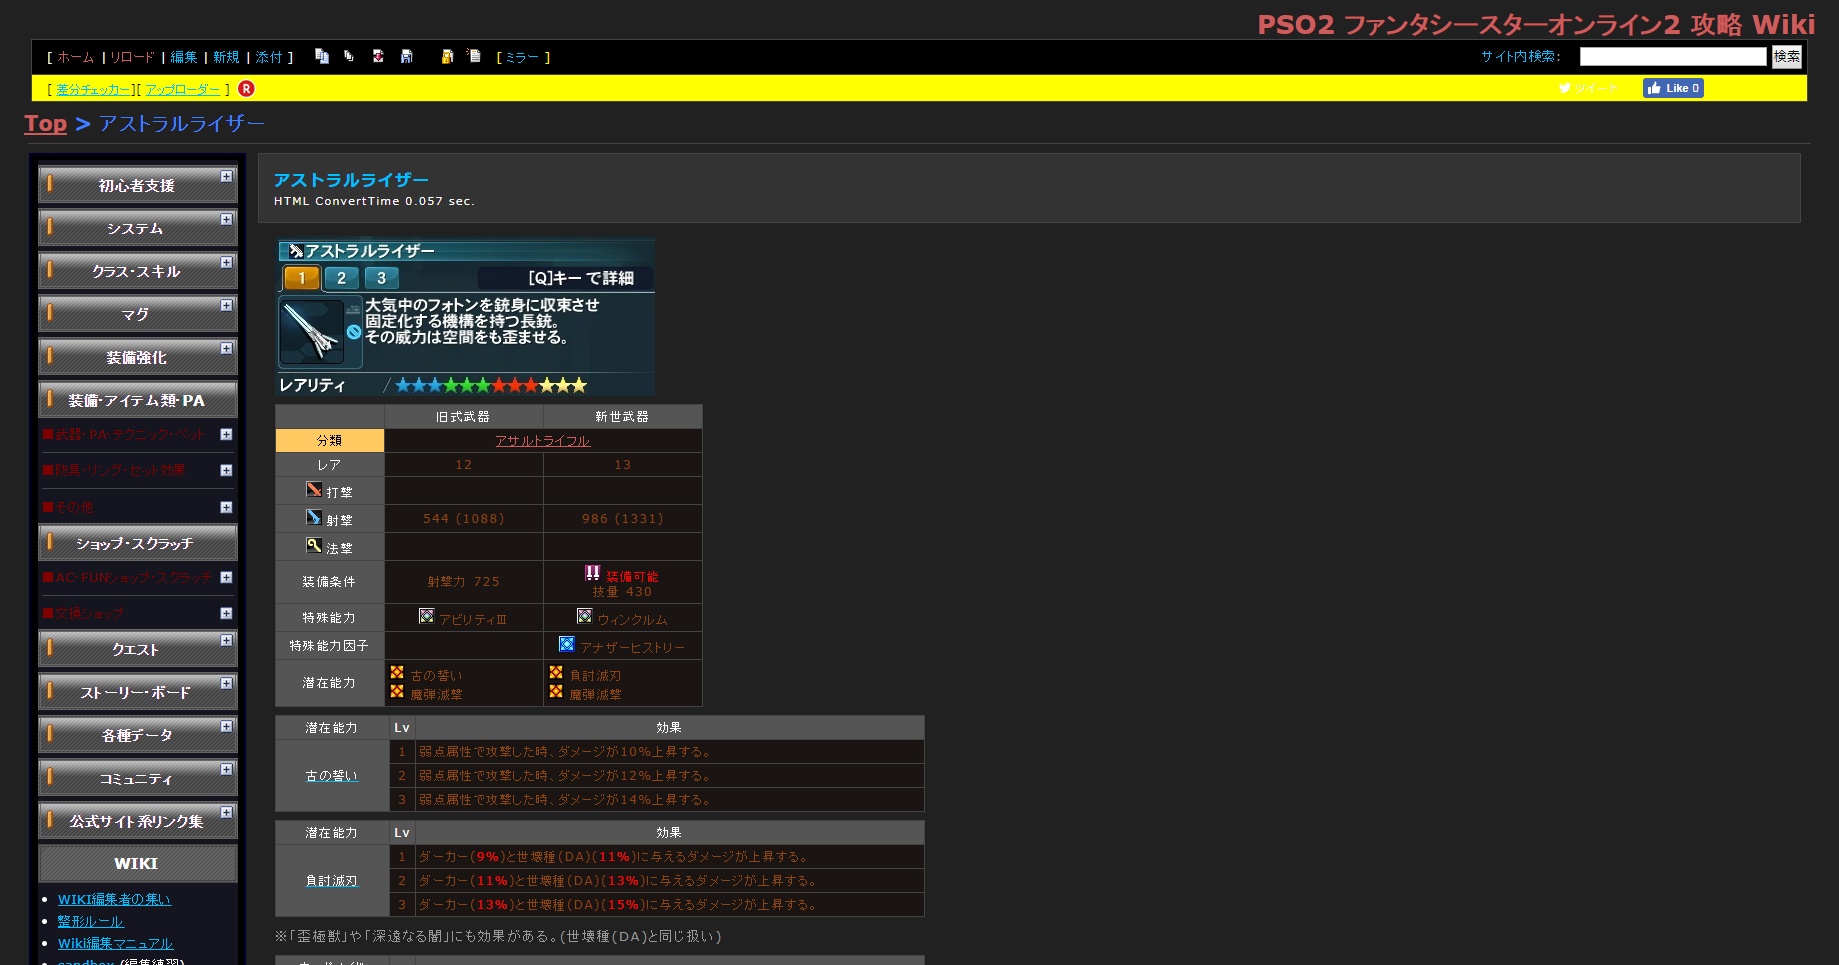The height and width of the screenshot is (965, 1839).
Task: Open the ミラー mirror link
Action: click(x=522, y=57)
